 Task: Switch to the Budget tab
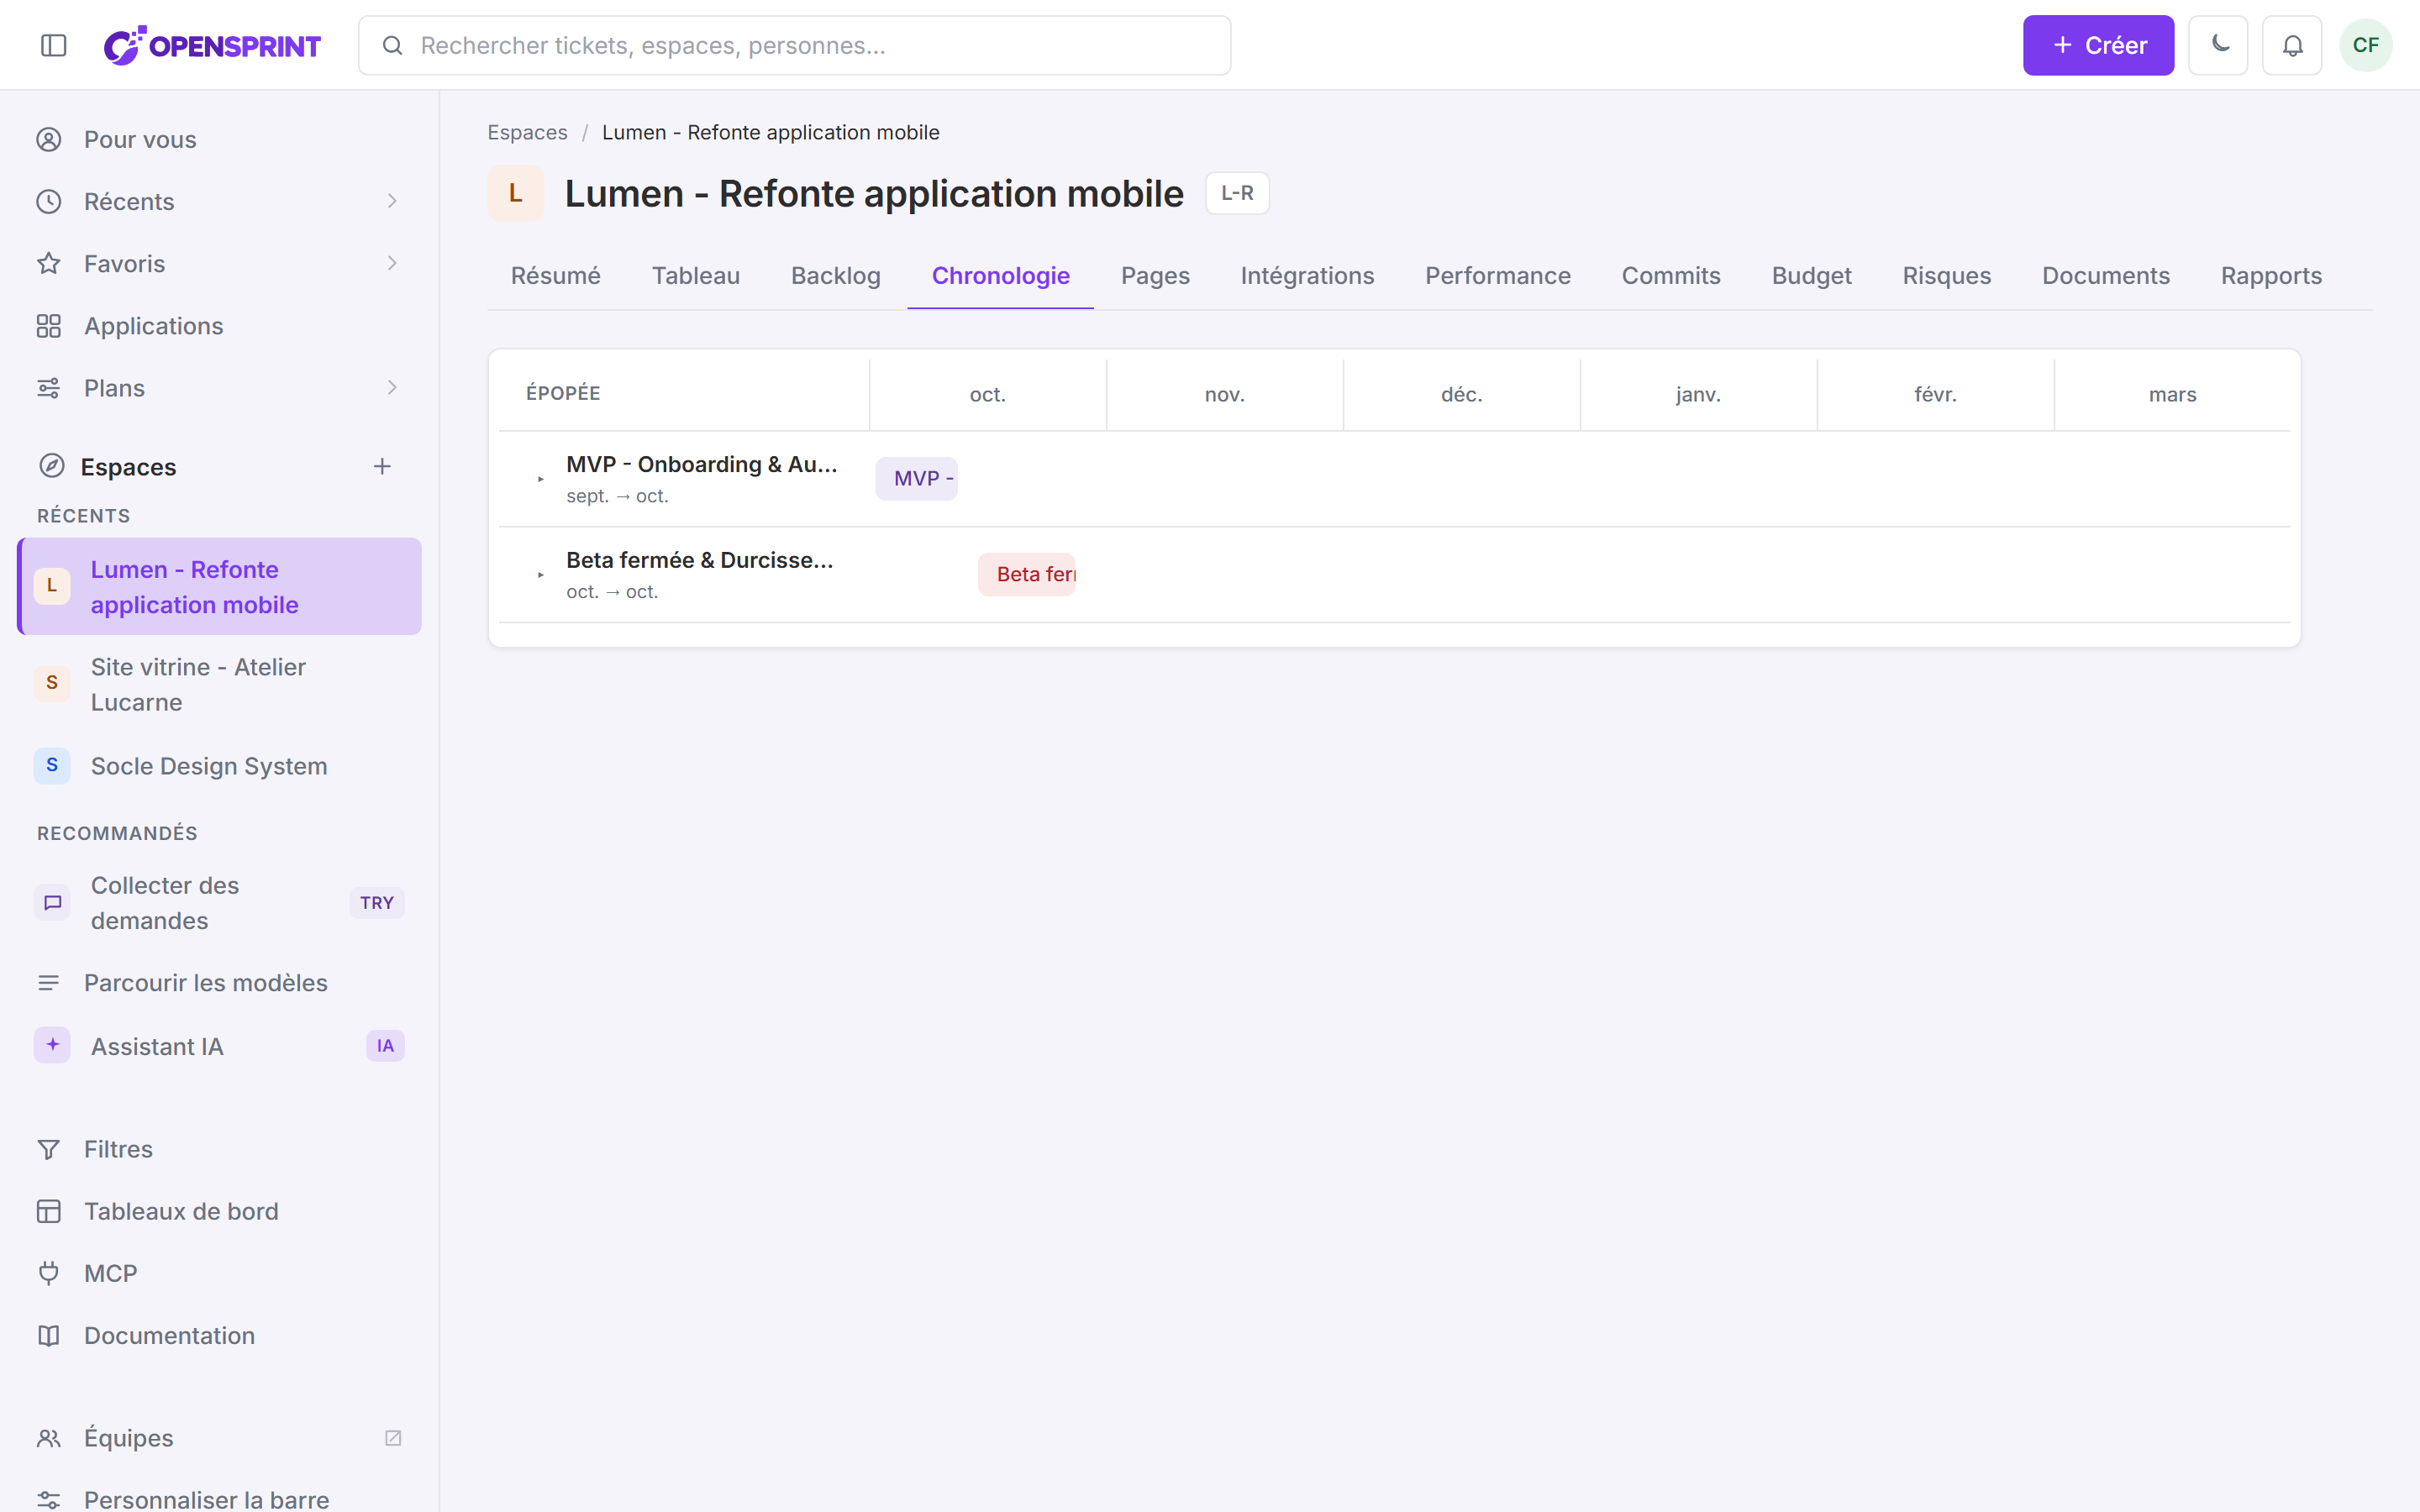click(x=1811, y=276)
